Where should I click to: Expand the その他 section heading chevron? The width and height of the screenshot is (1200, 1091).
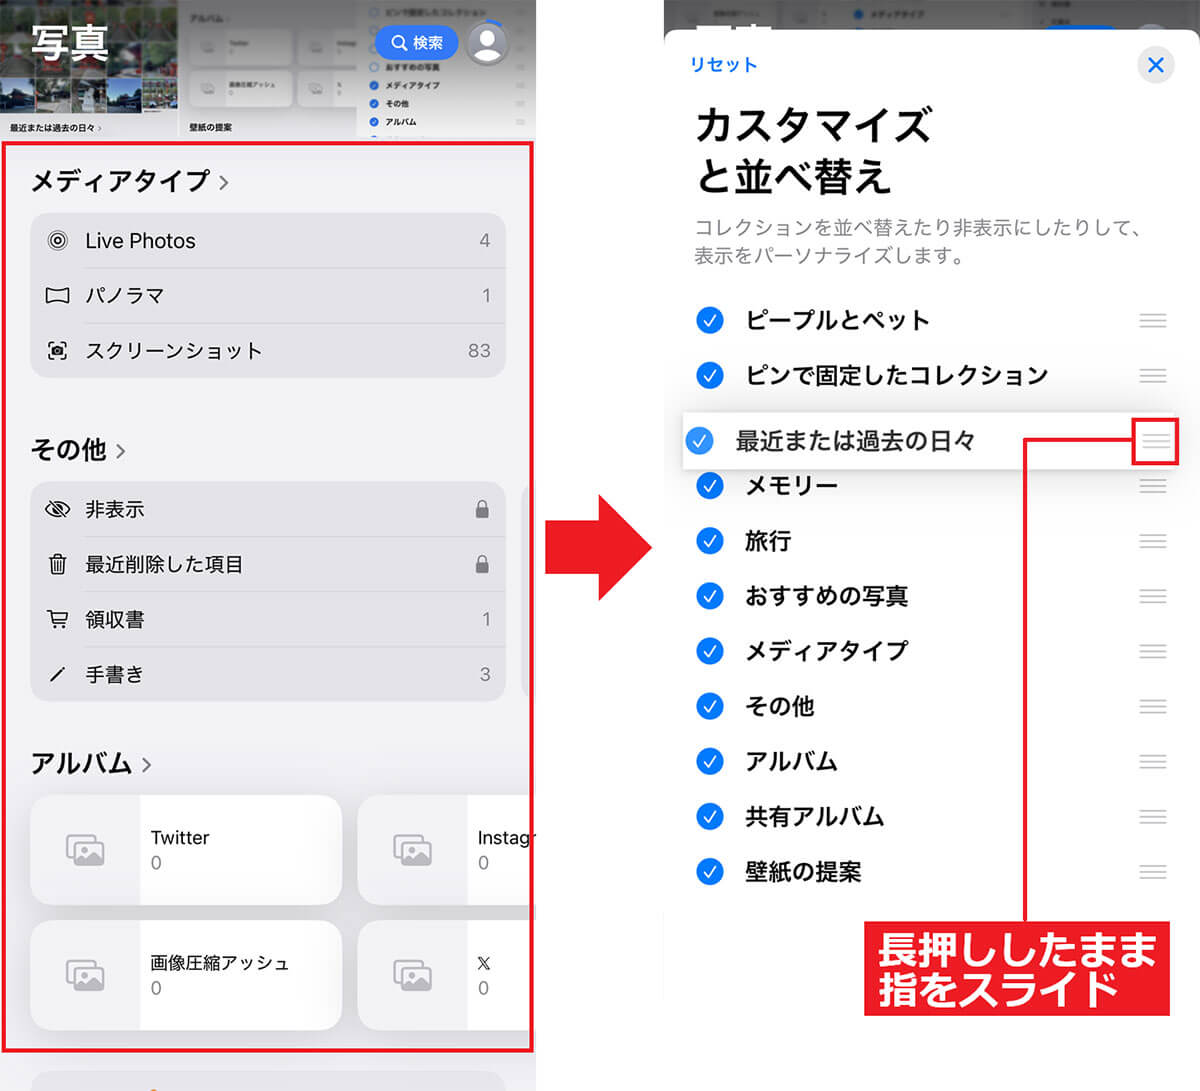pyautogui.click(x=120, y=451)
